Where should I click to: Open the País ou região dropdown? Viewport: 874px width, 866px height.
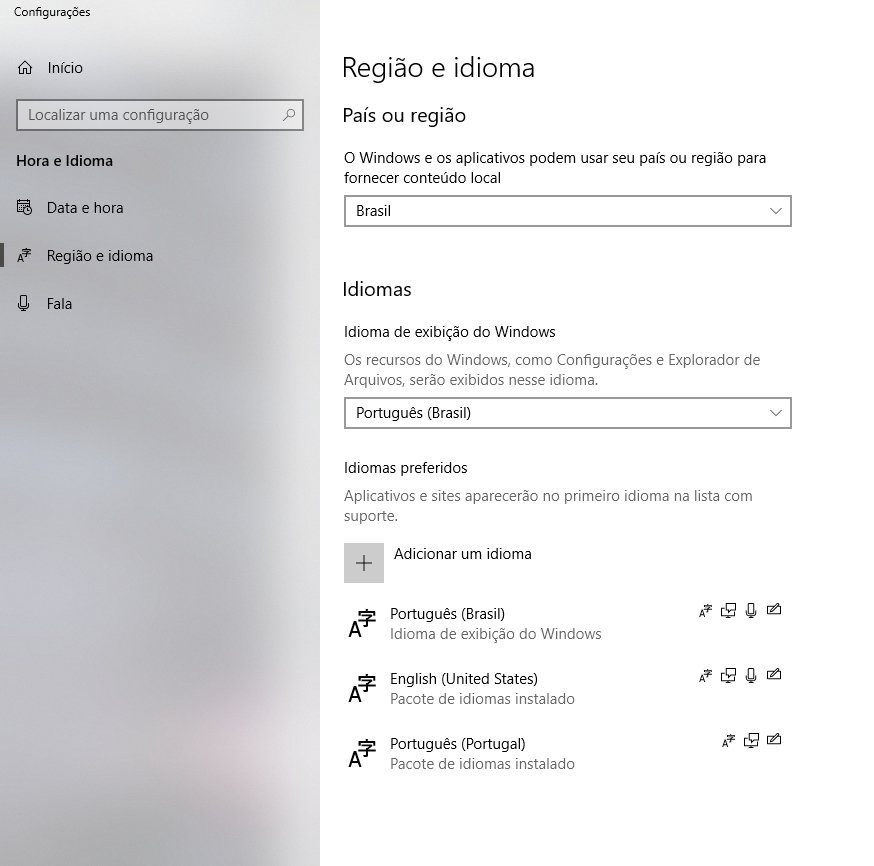click(x=567, y=211)
